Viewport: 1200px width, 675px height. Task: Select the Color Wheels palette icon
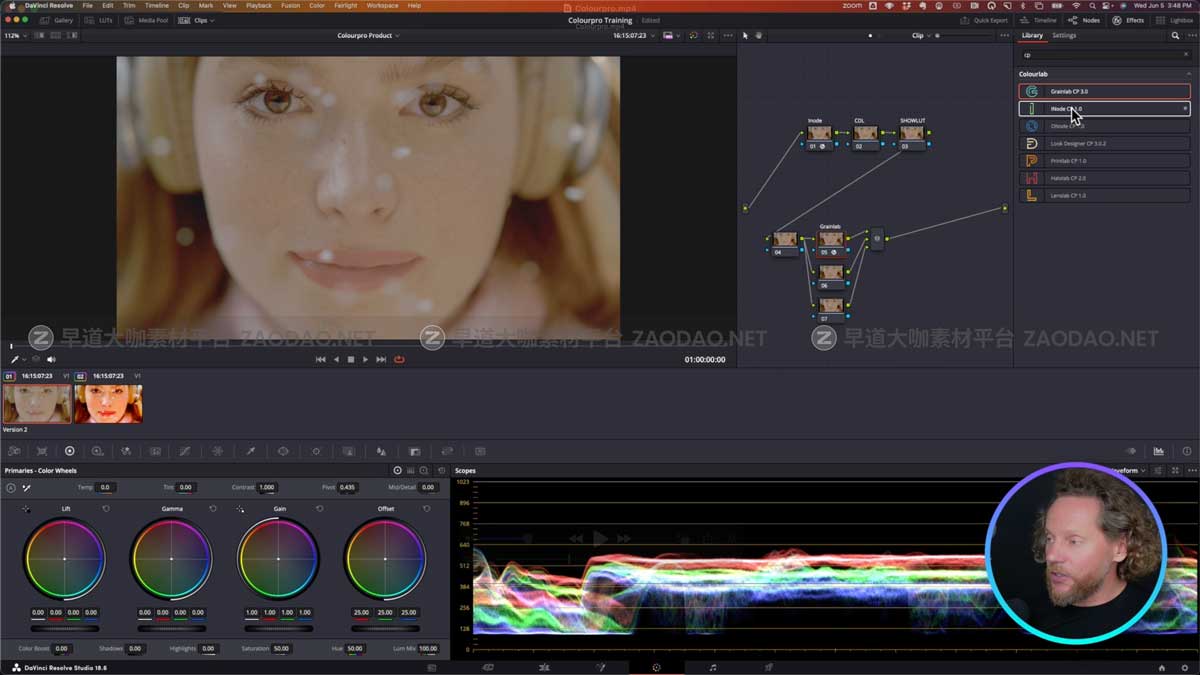click(70, 451)
